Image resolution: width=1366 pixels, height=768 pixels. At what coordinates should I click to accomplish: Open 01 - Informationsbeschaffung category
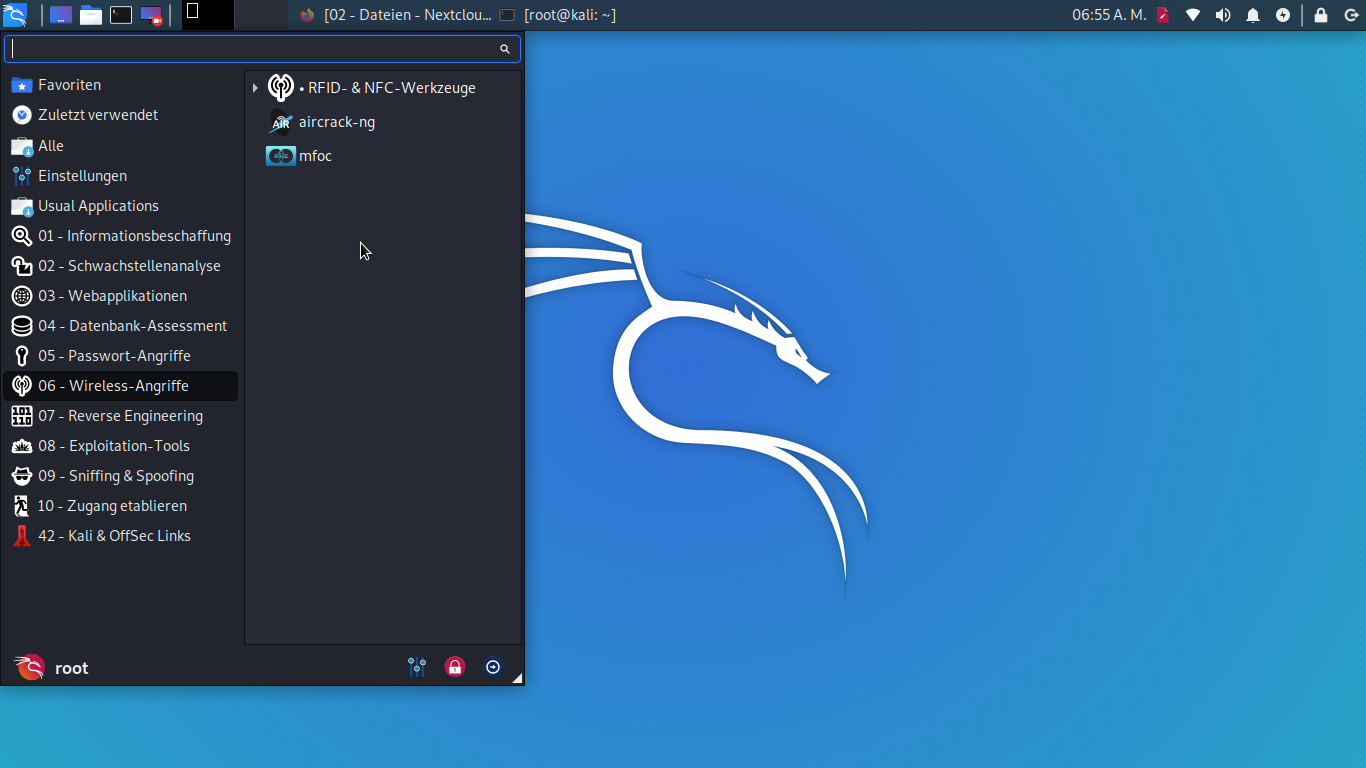pyautogui.click(x=121, y=236)
